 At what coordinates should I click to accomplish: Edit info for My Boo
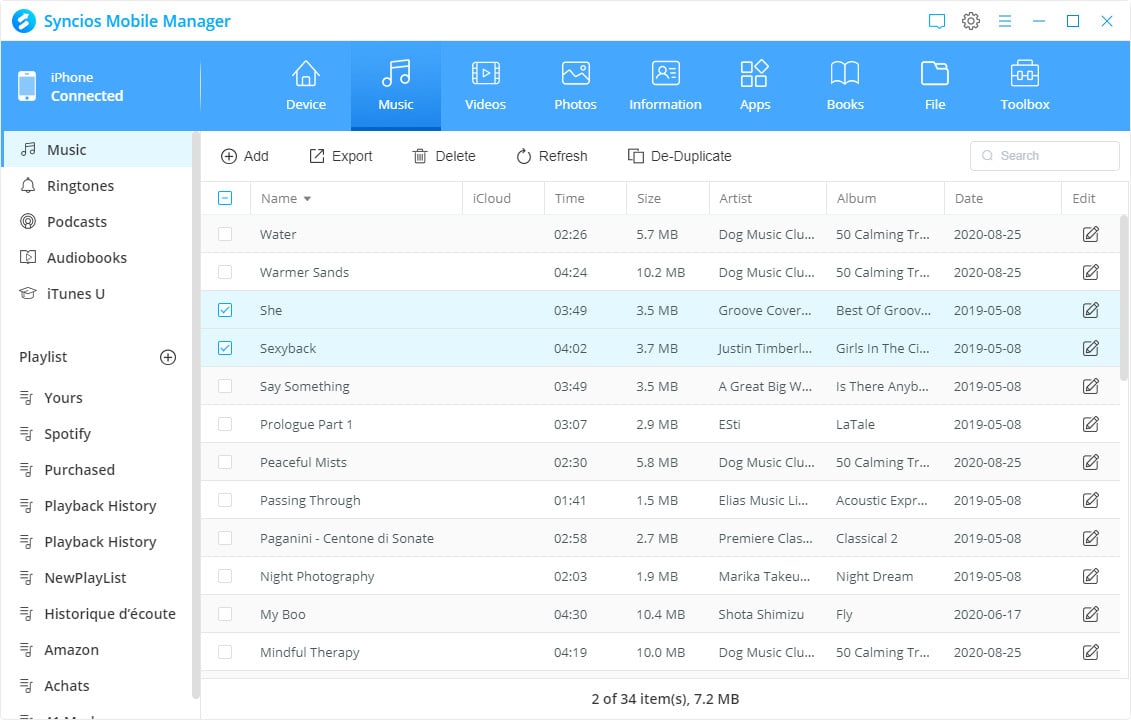[1091, 614]
